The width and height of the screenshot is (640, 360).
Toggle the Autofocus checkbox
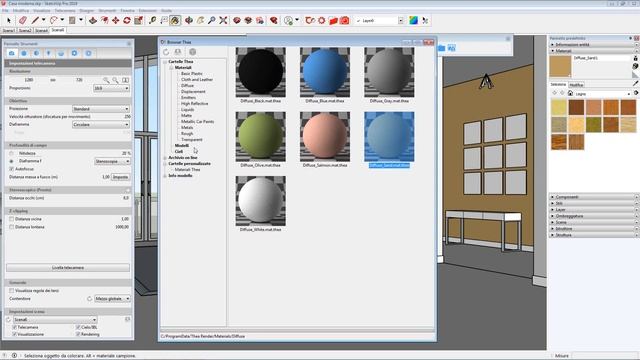(11, 169)
